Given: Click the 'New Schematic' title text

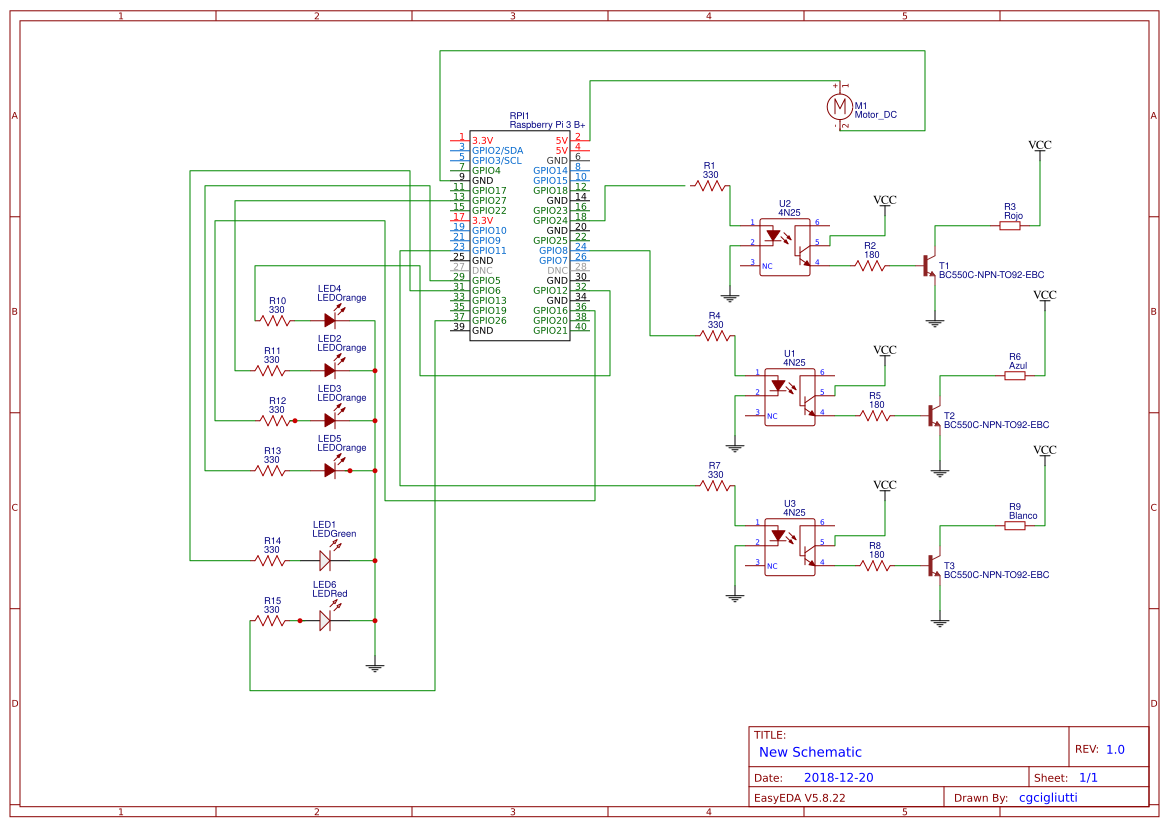Looking at the screenshot, I should coord(810,752).
